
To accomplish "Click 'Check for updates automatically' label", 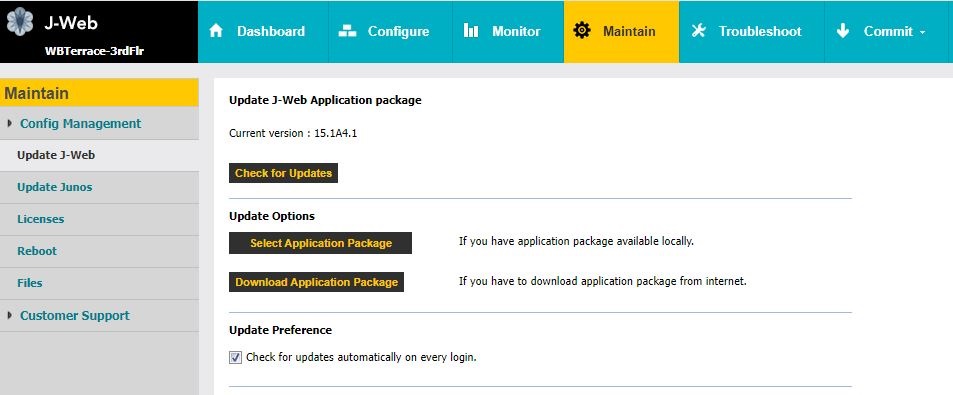I will point(361,357).
